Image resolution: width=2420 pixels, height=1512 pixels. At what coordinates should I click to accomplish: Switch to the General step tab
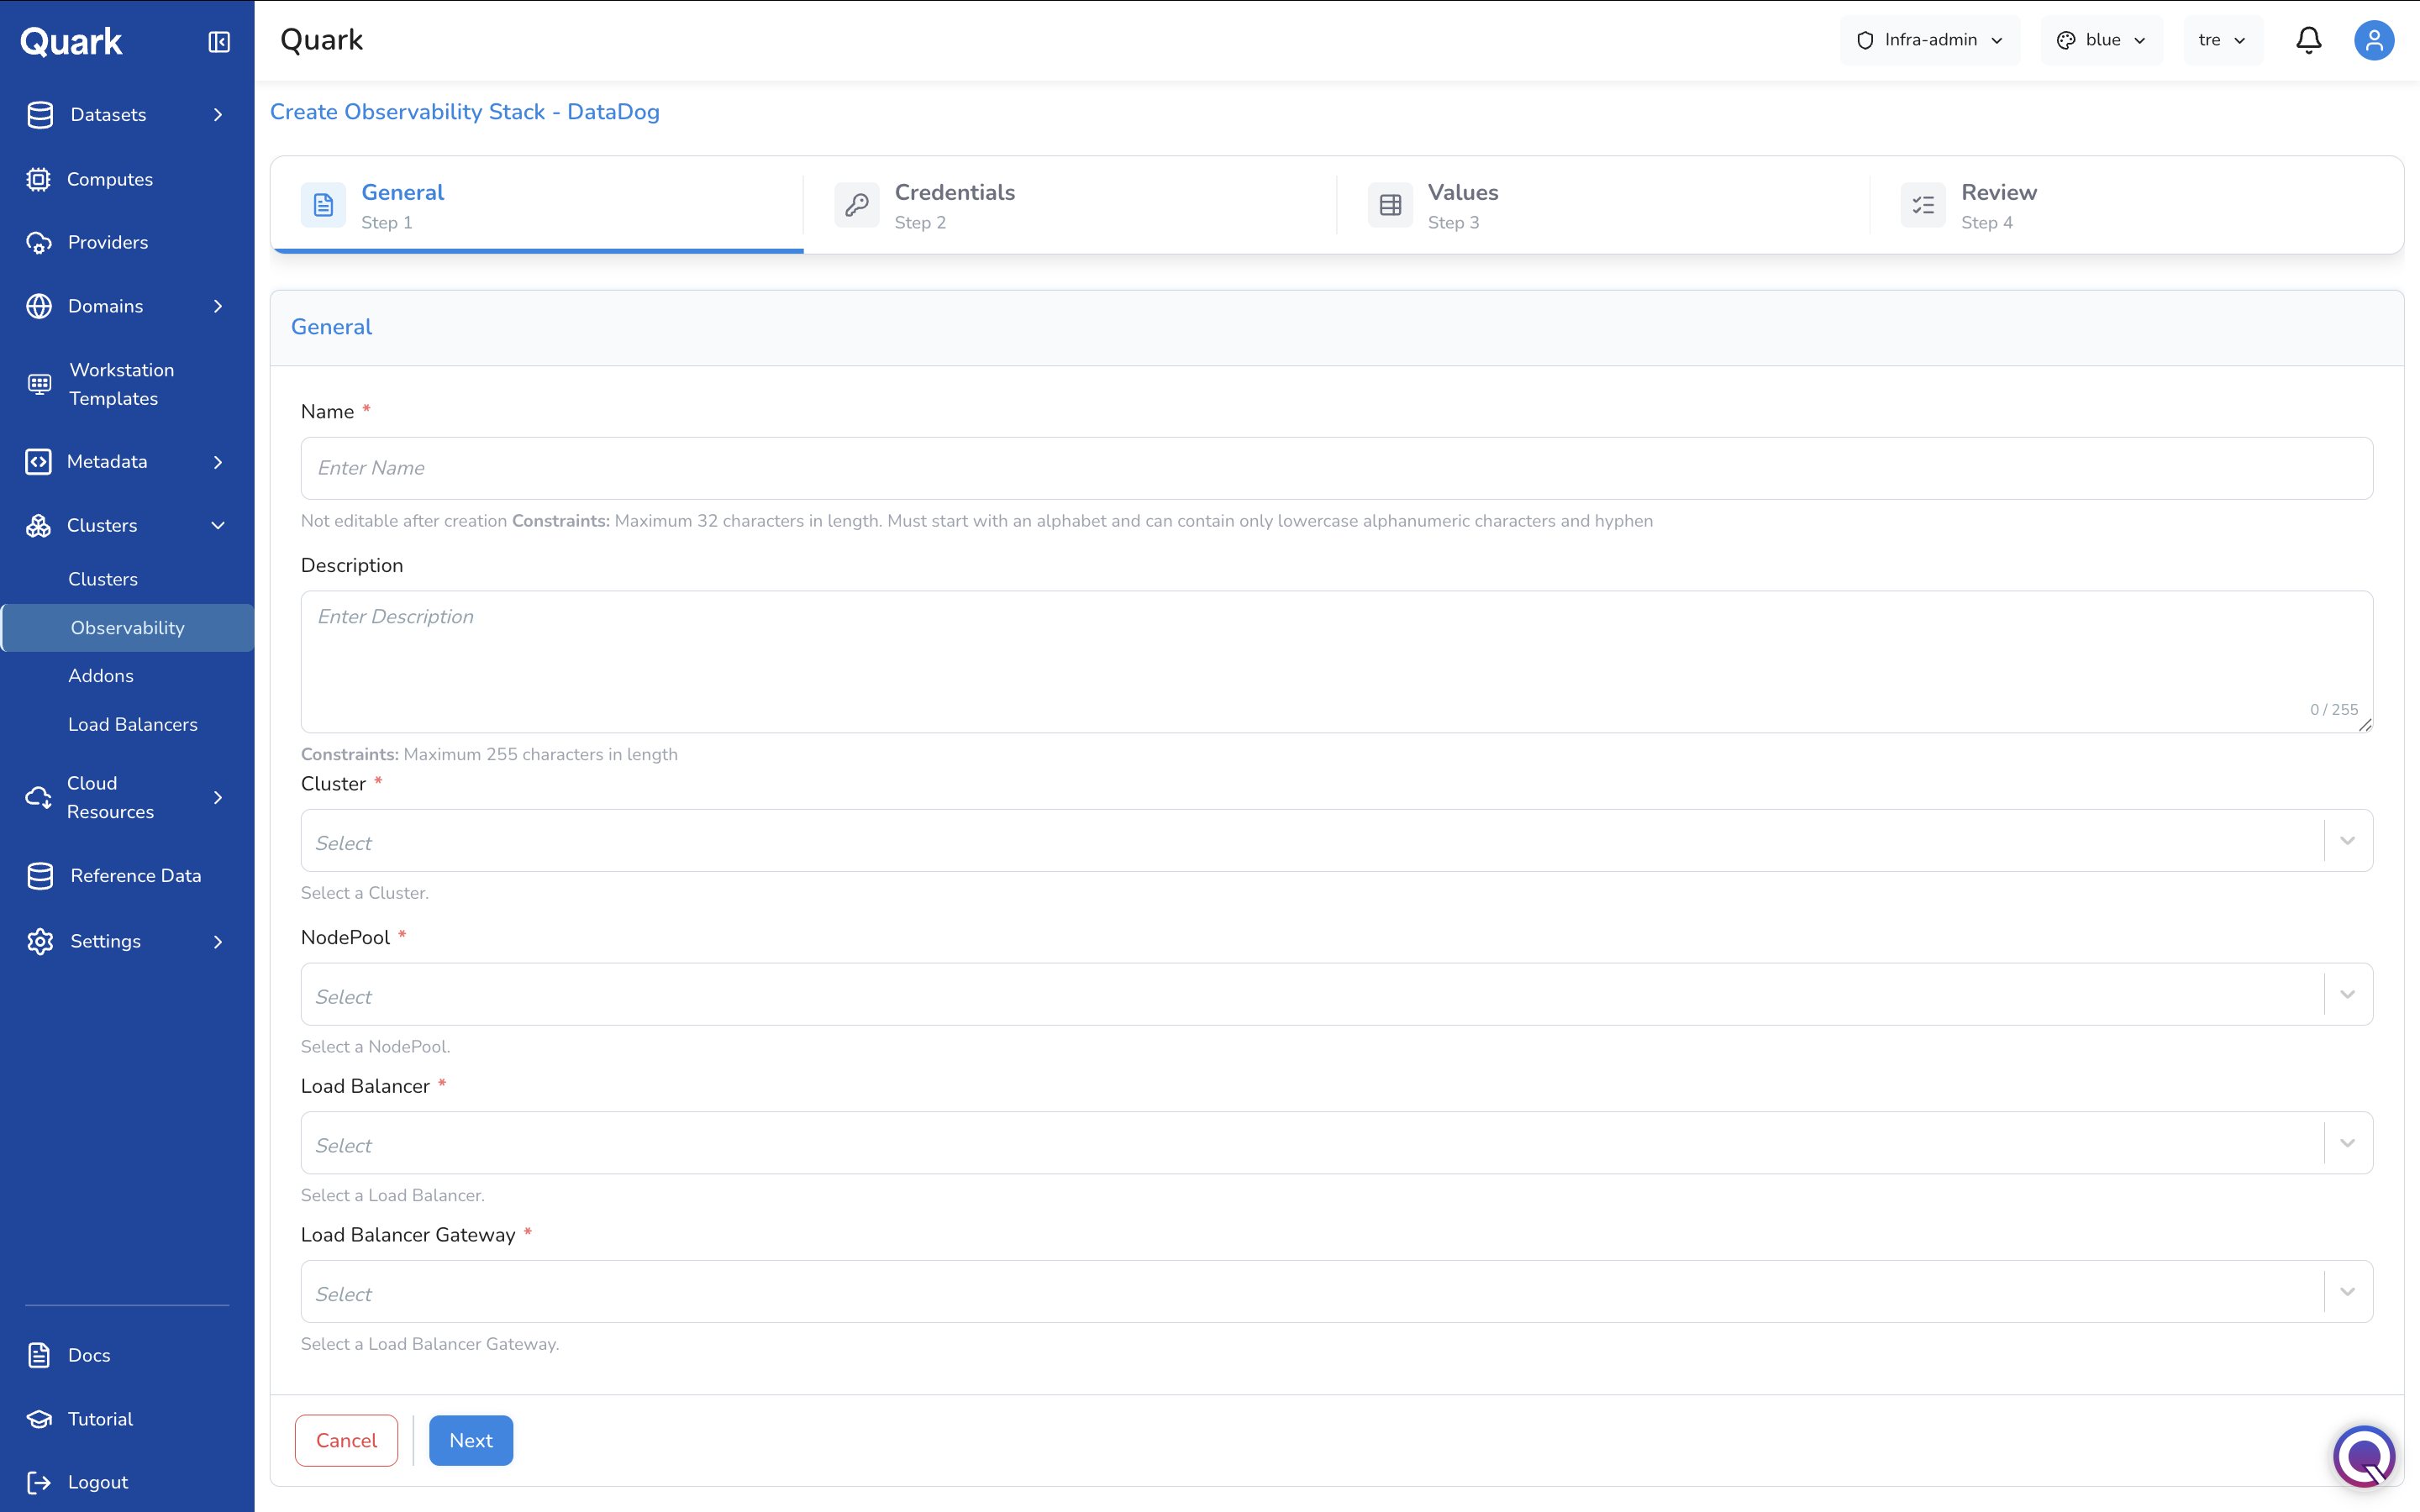(x=537, y=205)
